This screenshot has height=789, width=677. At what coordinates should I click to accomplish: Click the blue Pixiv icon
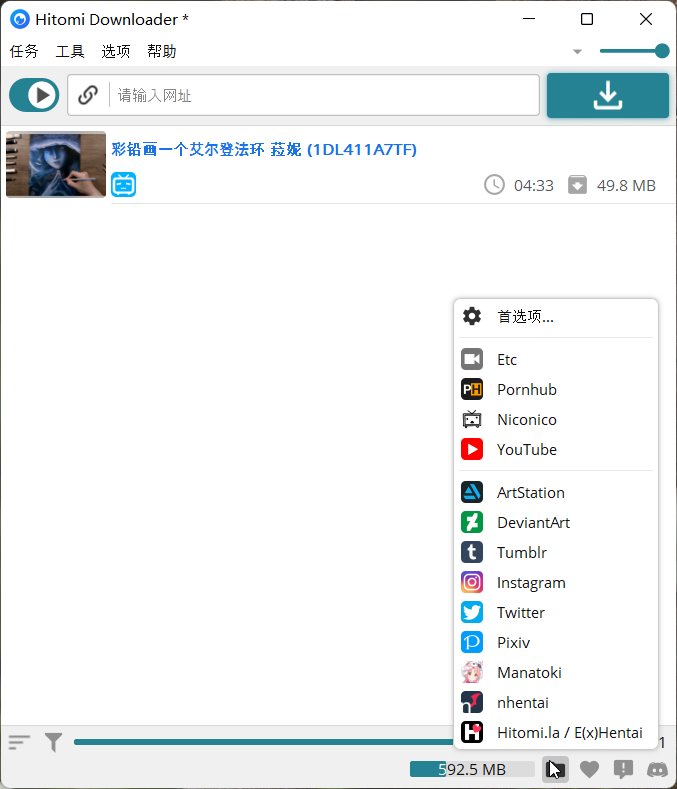point(472,643)
